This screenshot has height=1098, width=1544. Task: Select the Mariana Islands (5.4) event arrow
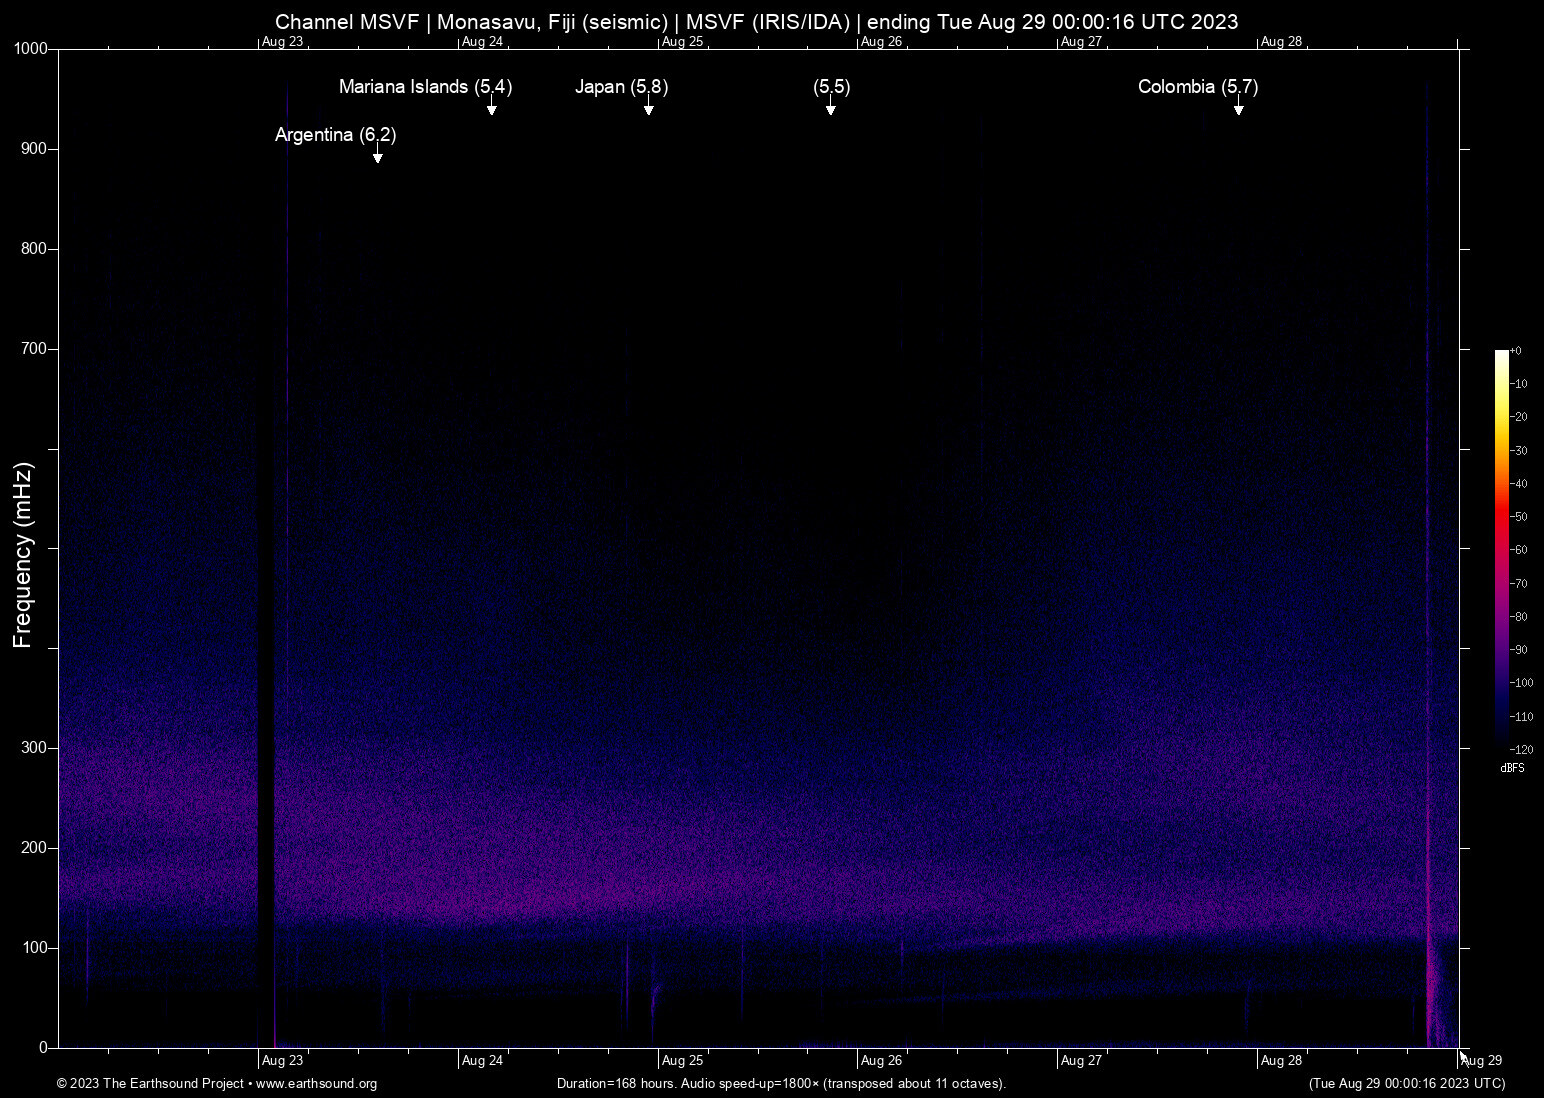click(x=491, y=110)
